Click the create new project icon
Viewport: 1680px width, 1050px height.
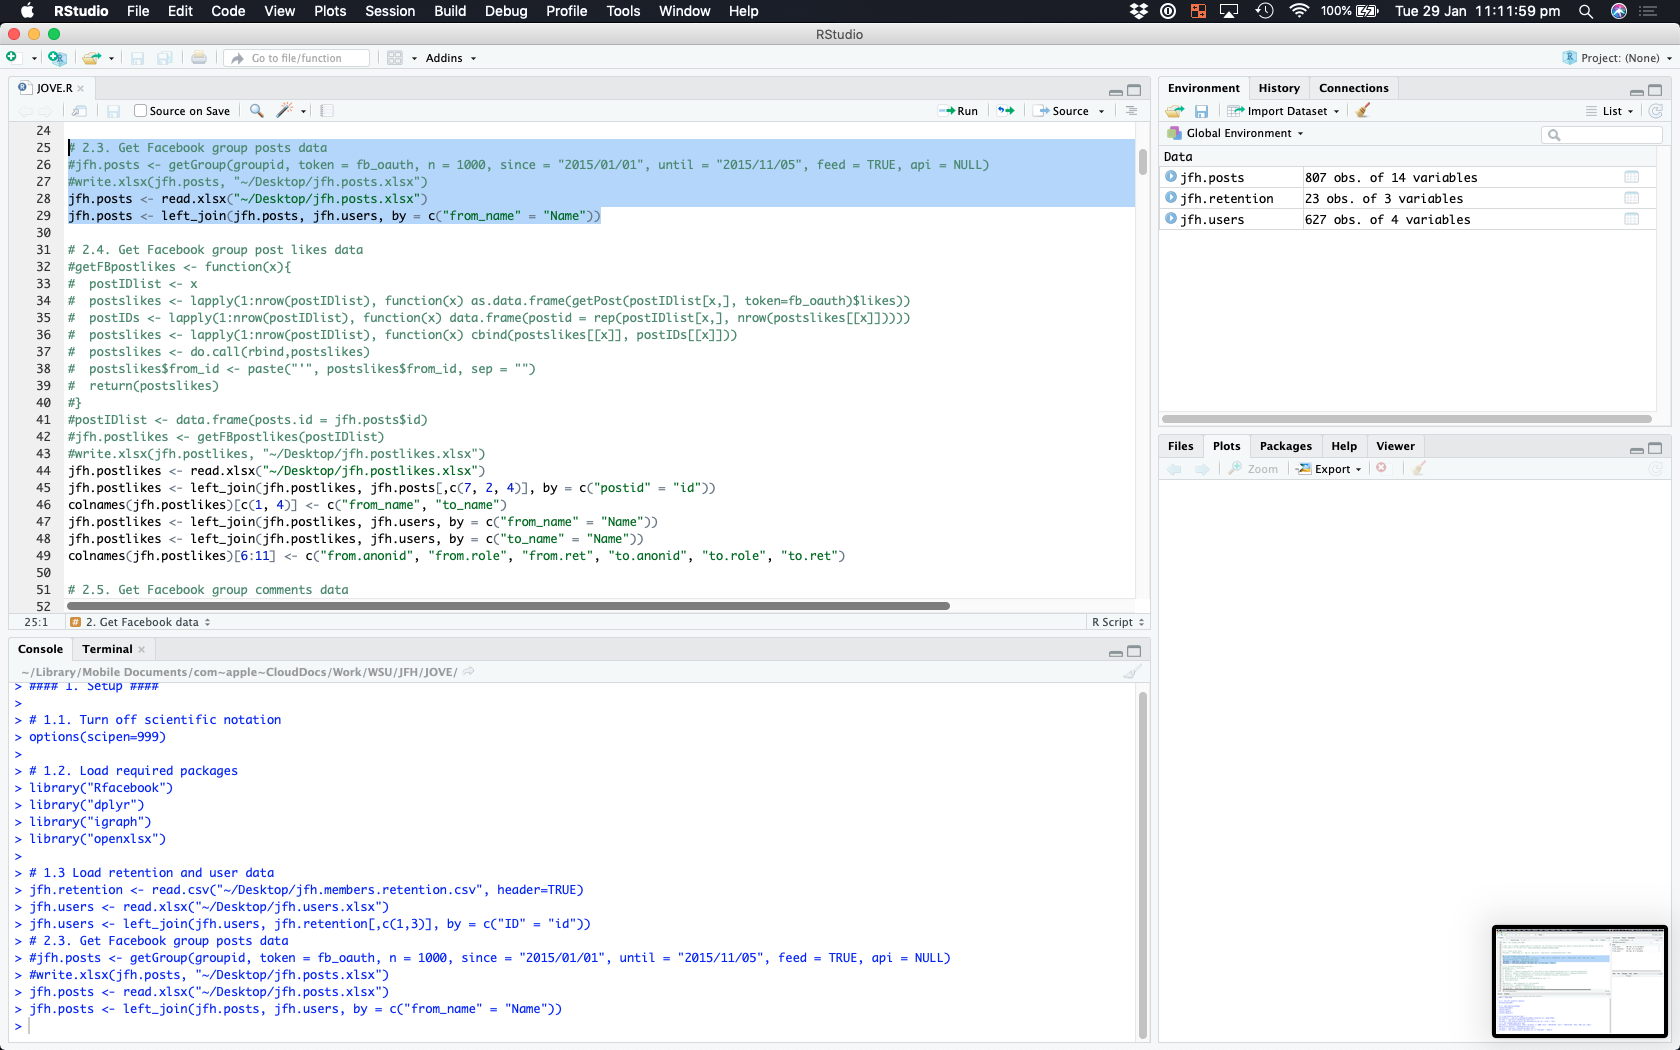(x=57, y=58)
